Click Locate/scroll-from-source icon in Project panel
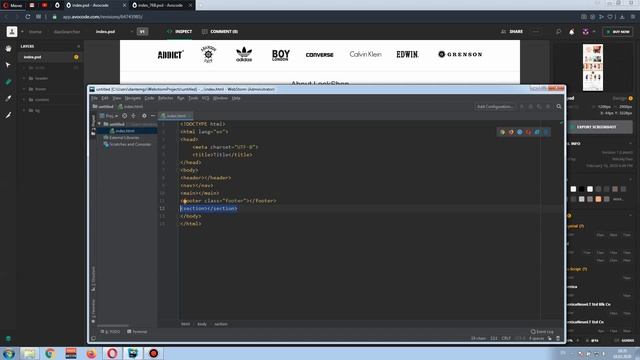 (124, 116)
